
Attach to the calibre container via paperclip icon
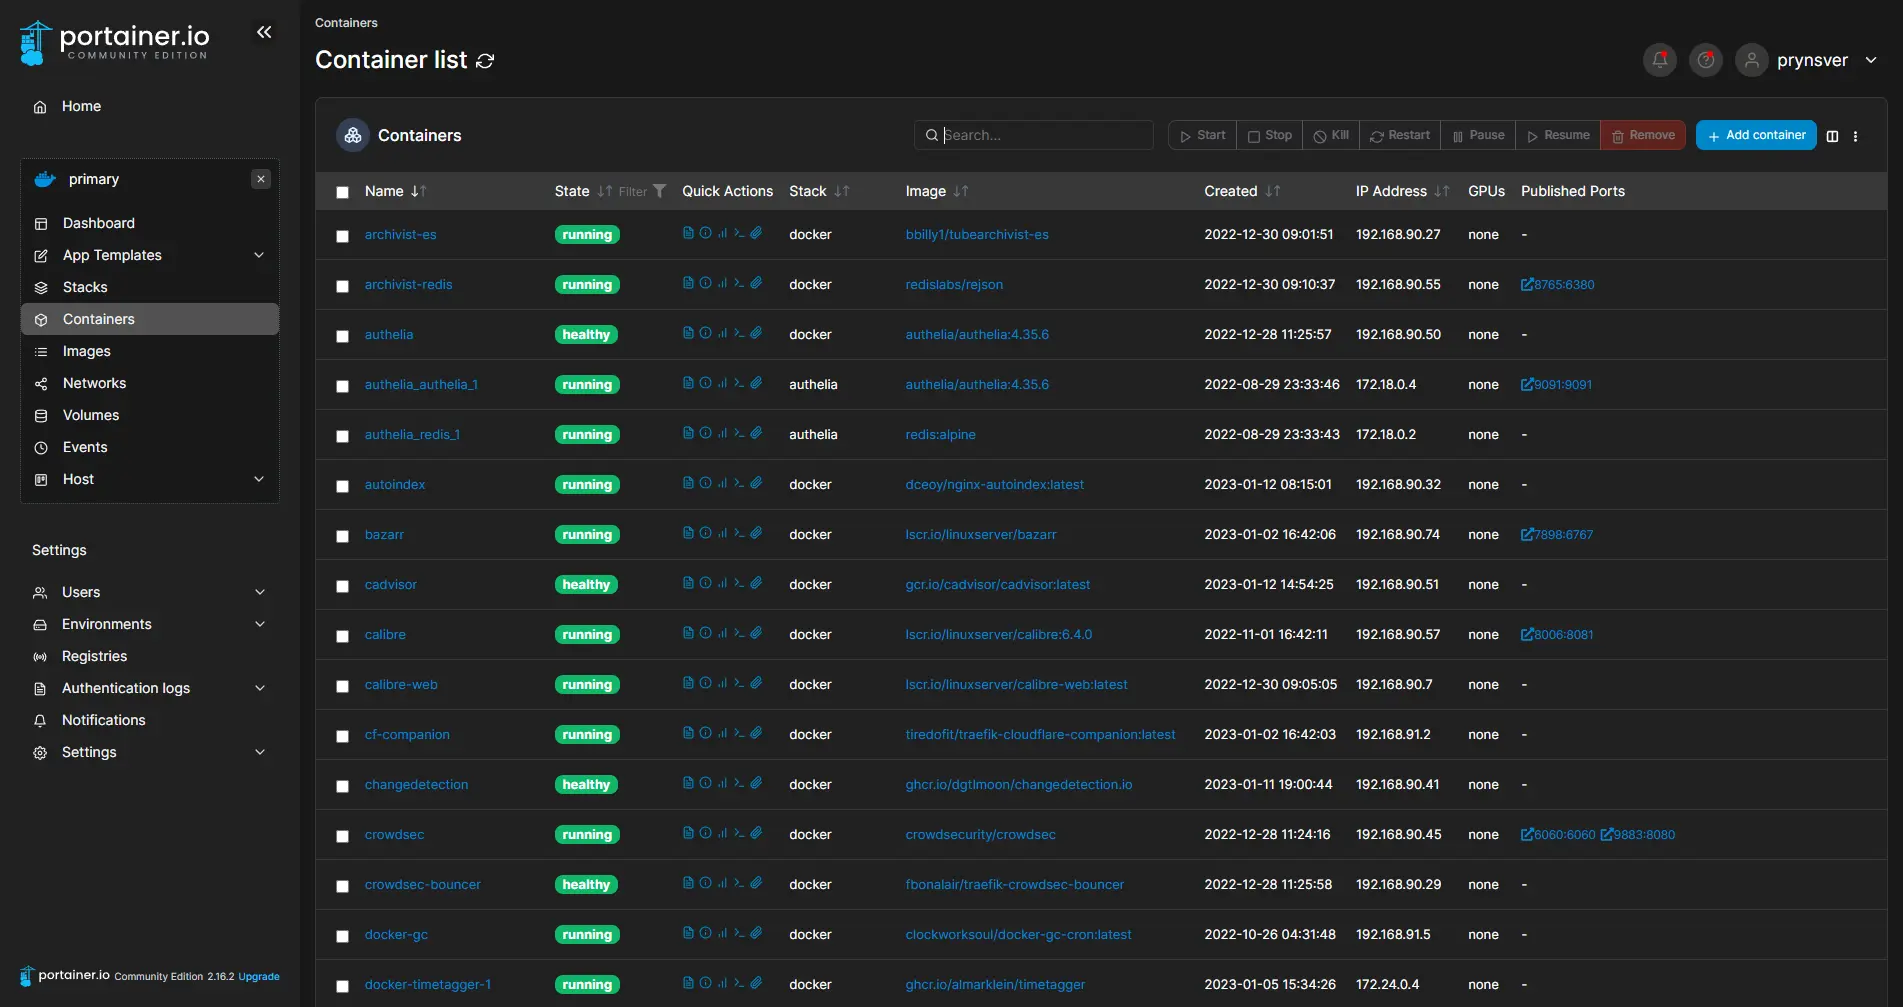point(756,633)
